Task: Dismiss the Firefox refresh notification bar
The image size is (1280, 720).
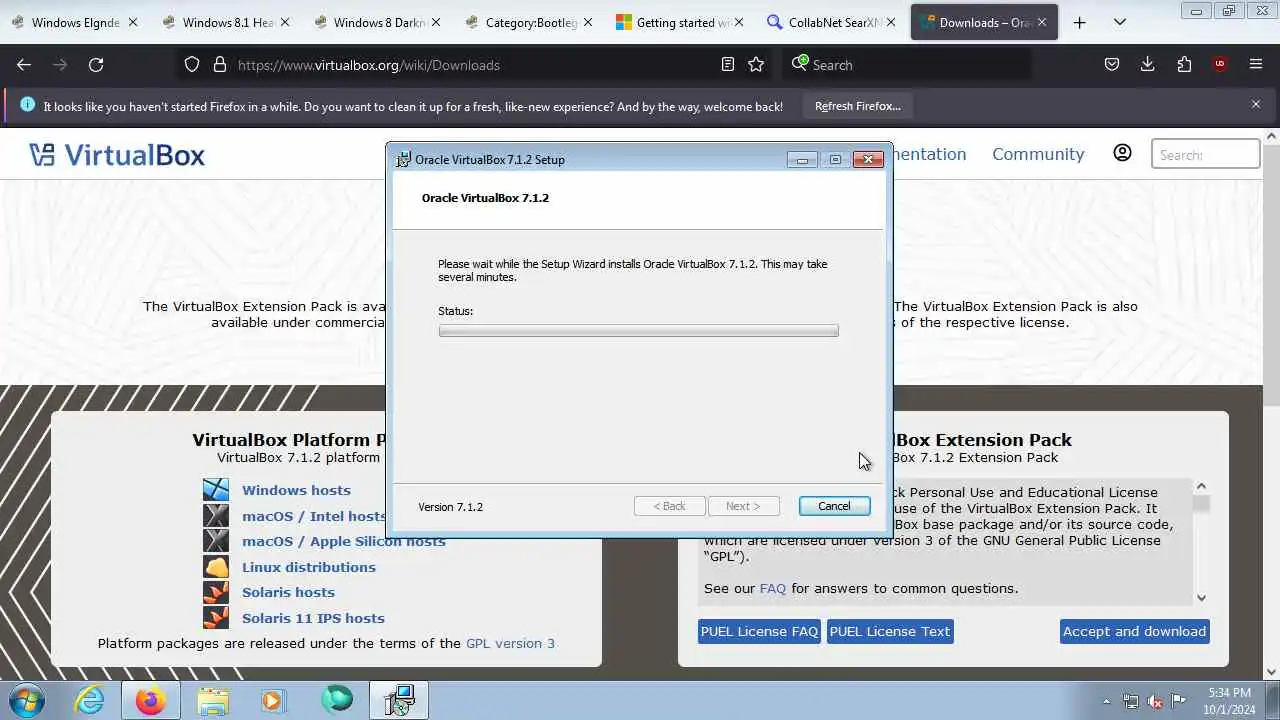Action: point(1256,105)
